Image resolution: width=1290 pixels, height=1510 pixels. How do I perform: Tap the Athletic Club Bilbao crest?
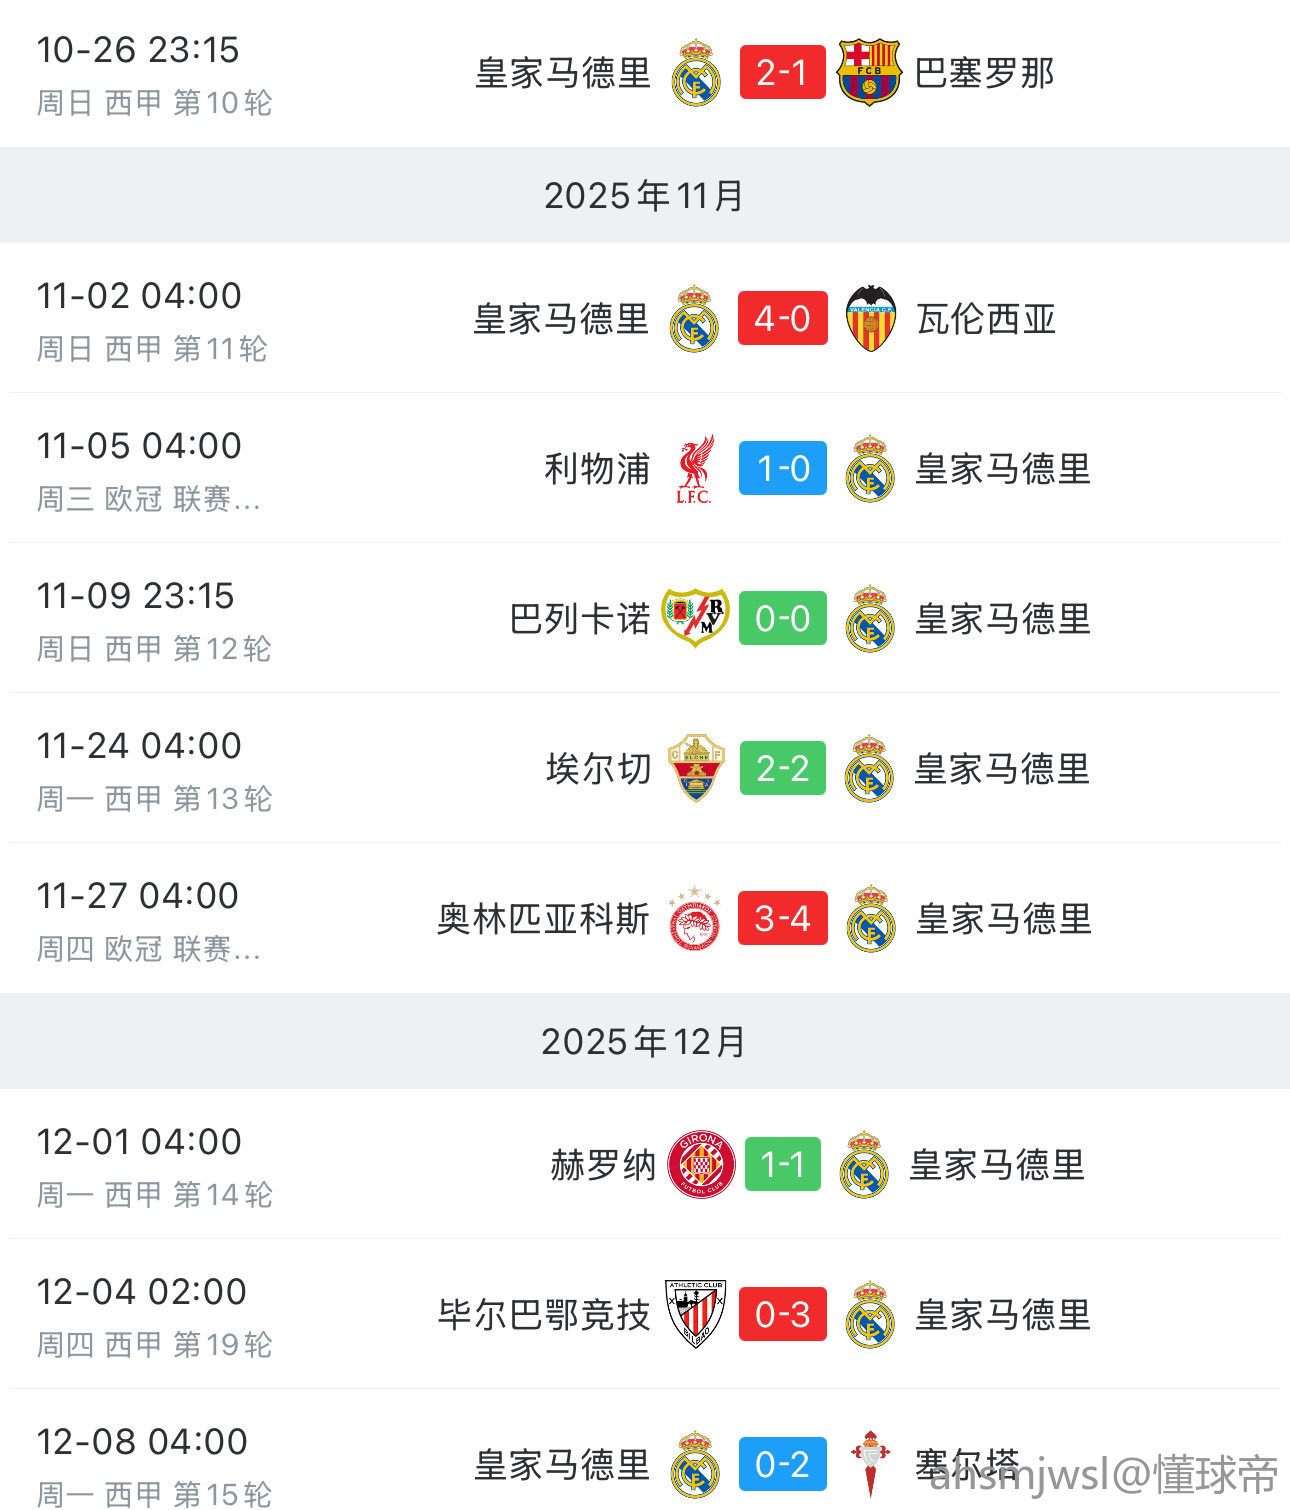point(696,1314)
